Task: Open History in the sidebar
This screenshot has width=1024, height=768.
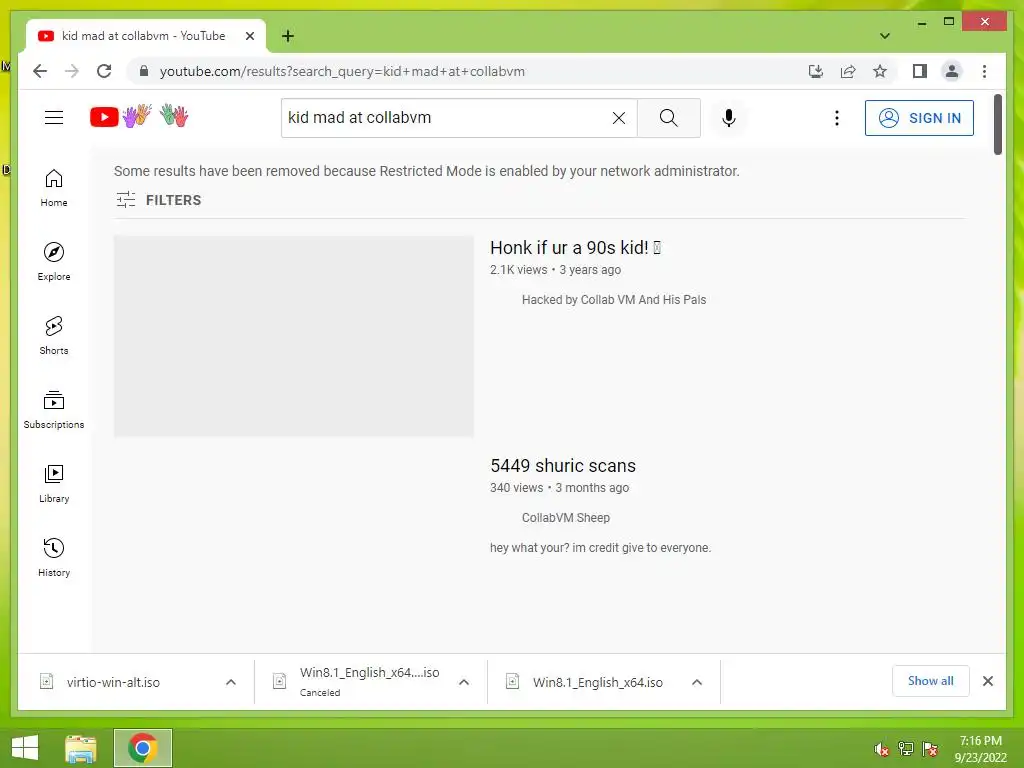Action: (x=54, y=557)
